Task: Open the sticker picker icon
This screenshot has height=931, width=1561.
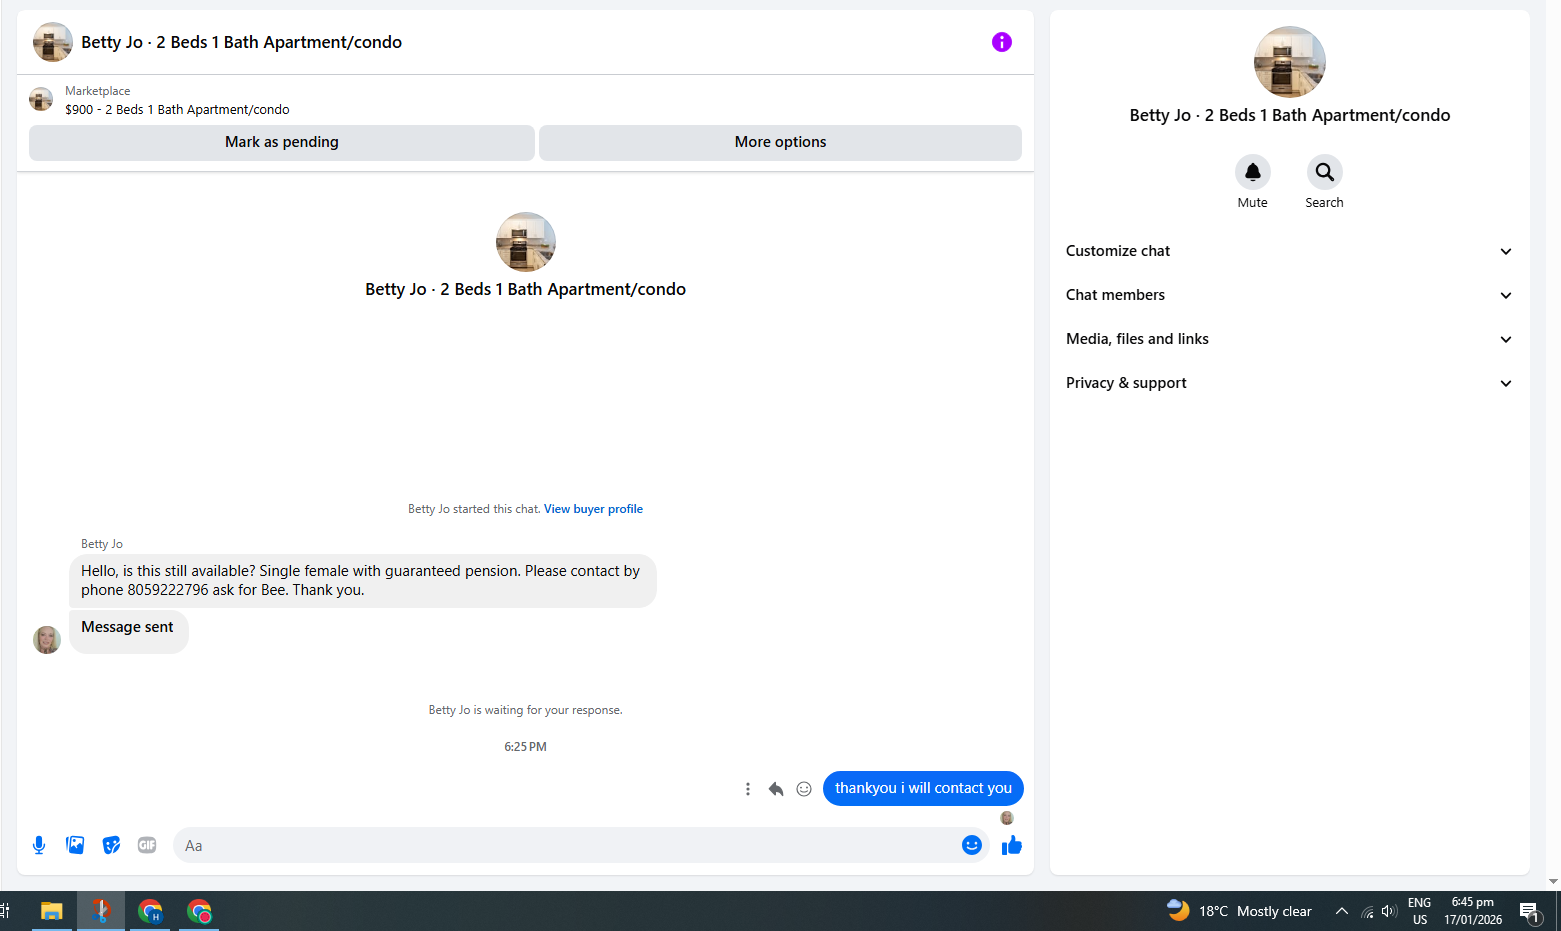Action: point(111,845)
